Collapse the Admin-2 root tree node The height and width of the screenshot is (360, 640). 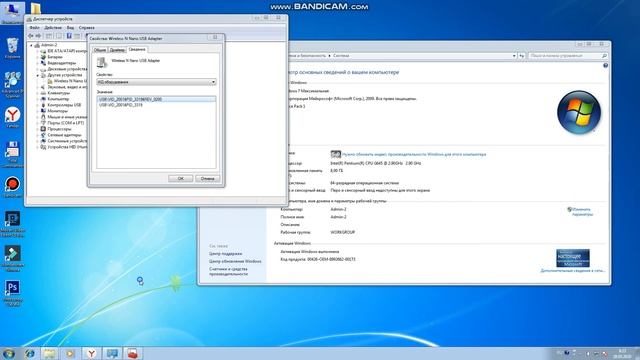click(x=31, y=45)
